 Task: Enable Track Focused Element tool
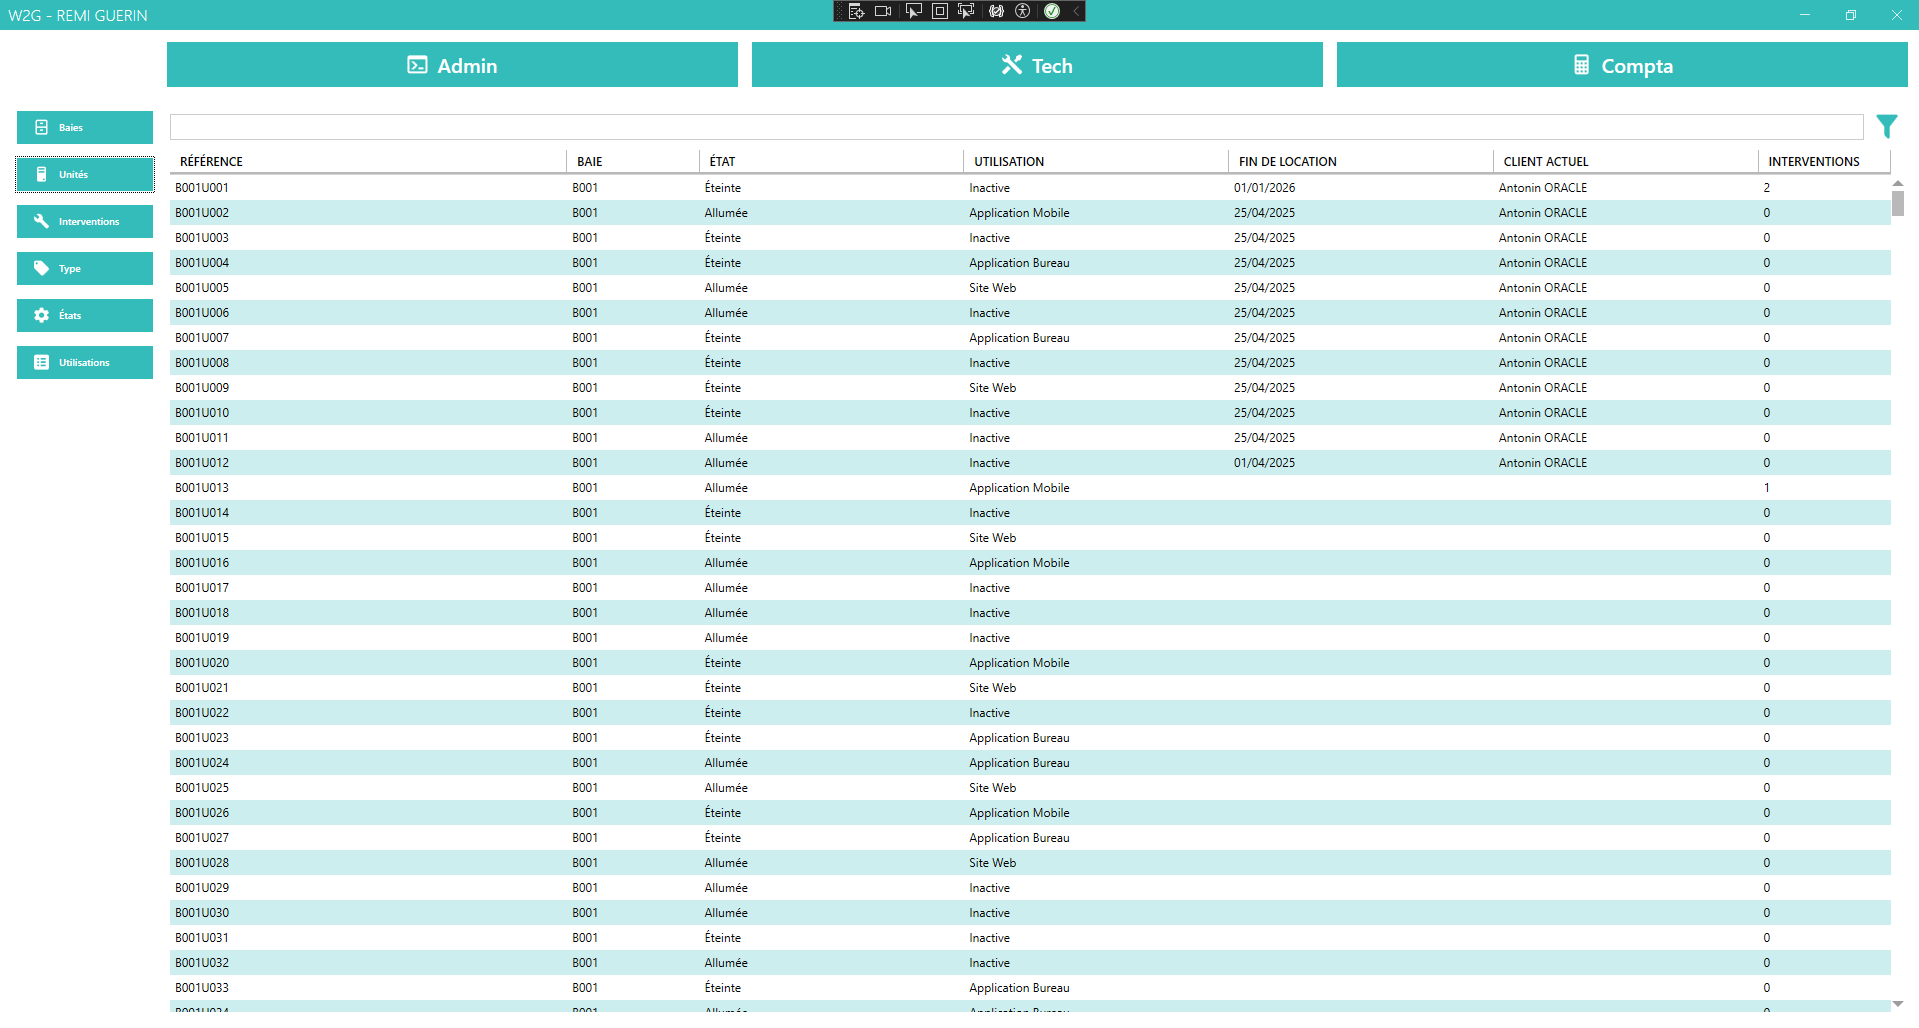coord(966,11)
